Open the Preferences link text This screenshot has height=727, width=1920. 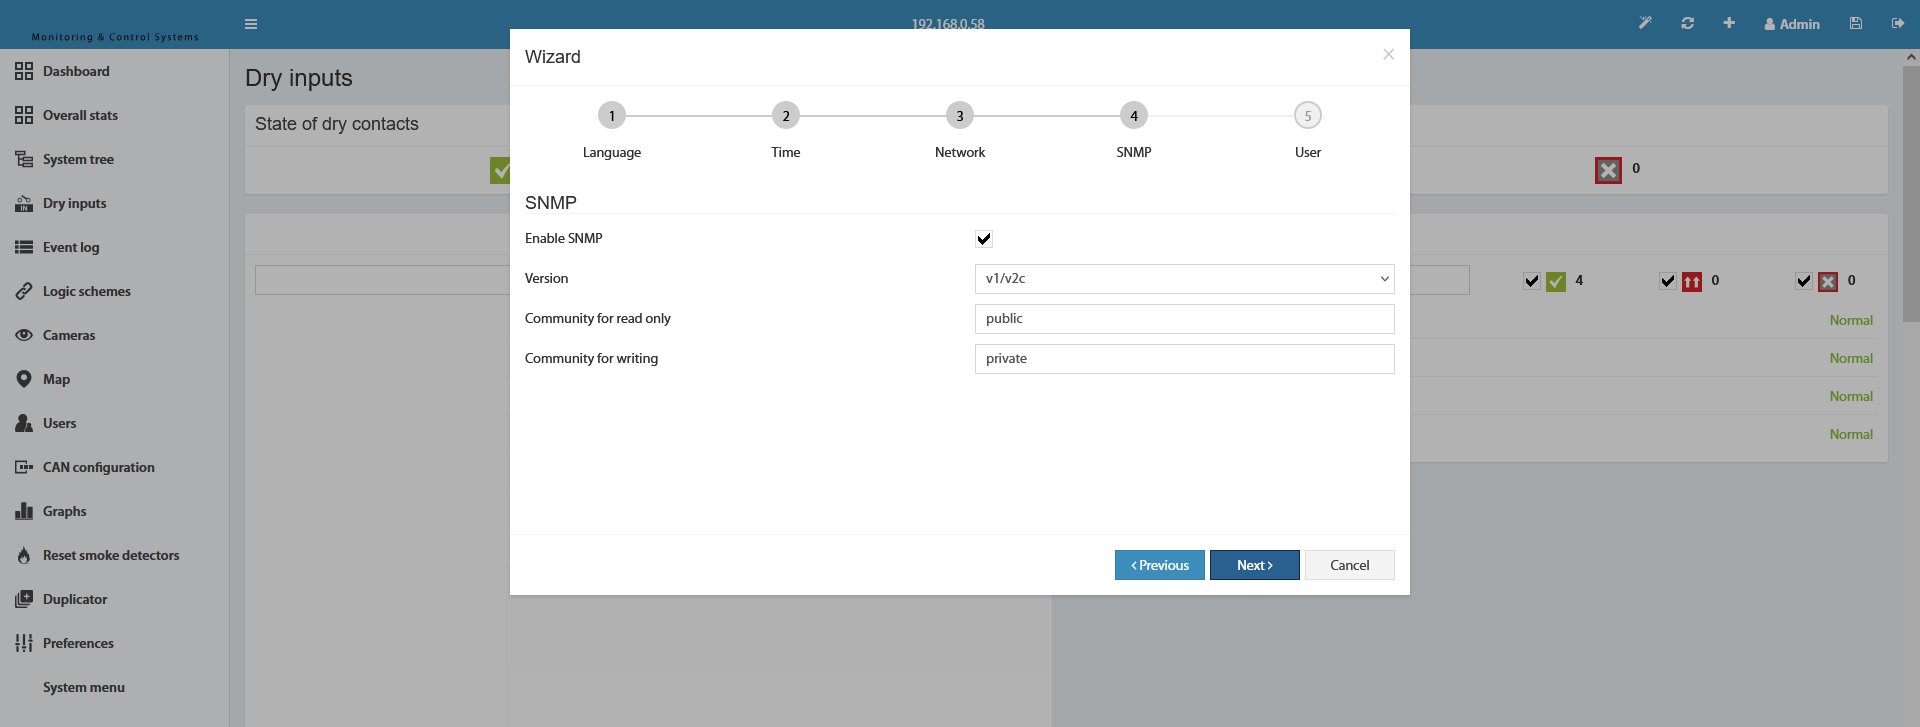tap(78, 643)
